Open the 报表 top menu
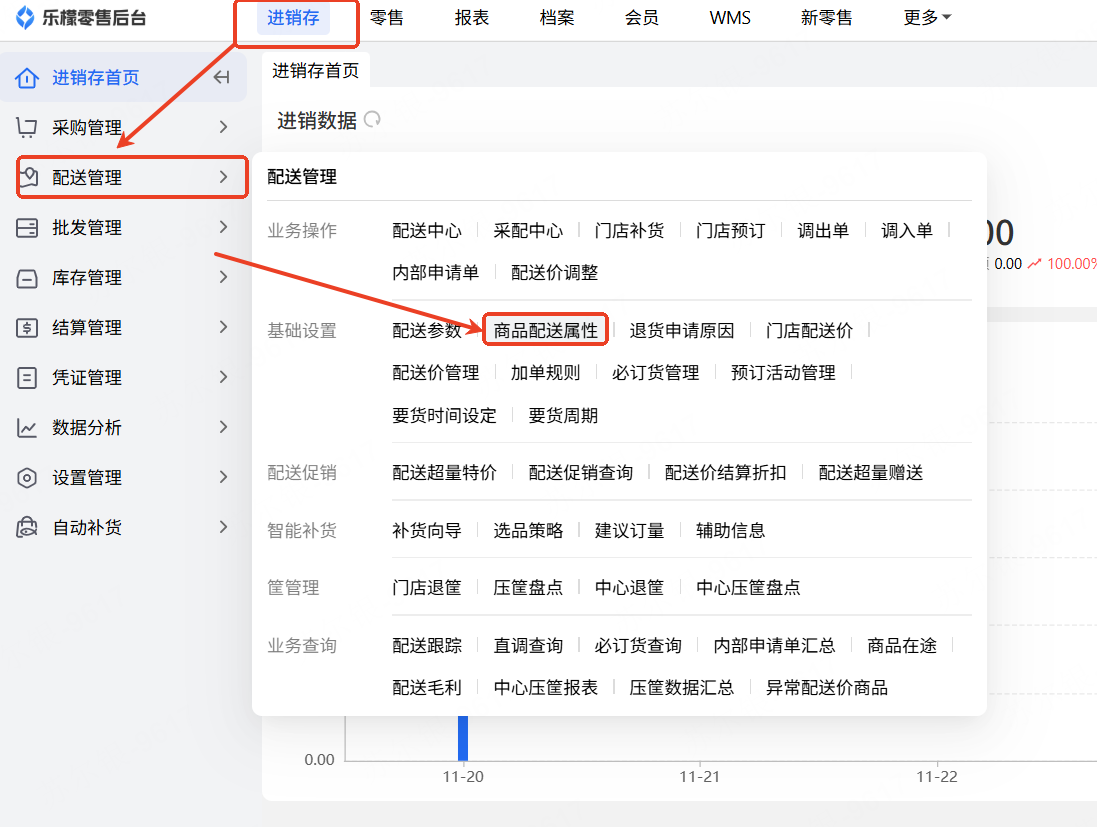This screenshot has height=827, width=1097. (x=472, y=17)
